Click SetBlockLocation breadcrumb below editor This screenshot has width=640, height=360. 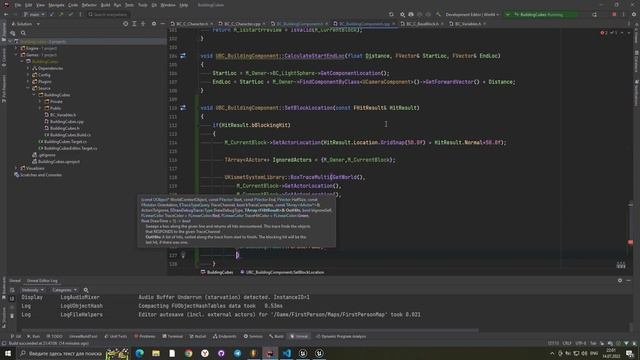click(282, 272)
